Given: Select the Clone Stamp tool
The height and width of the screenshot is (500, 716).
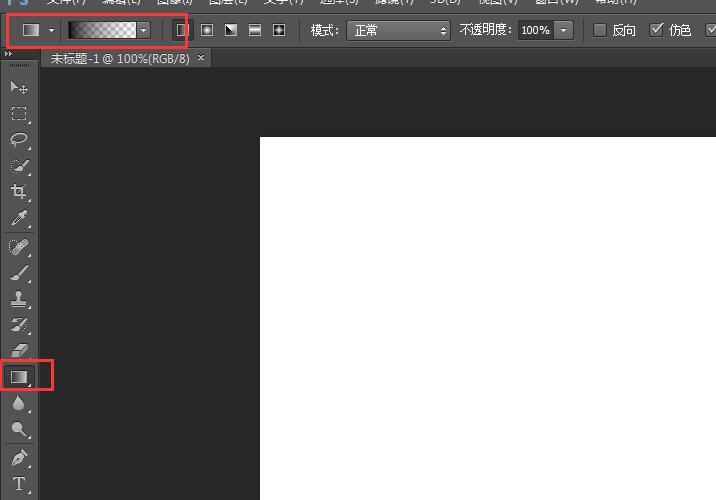Looking at the screenshot, I should click(19, 299).
